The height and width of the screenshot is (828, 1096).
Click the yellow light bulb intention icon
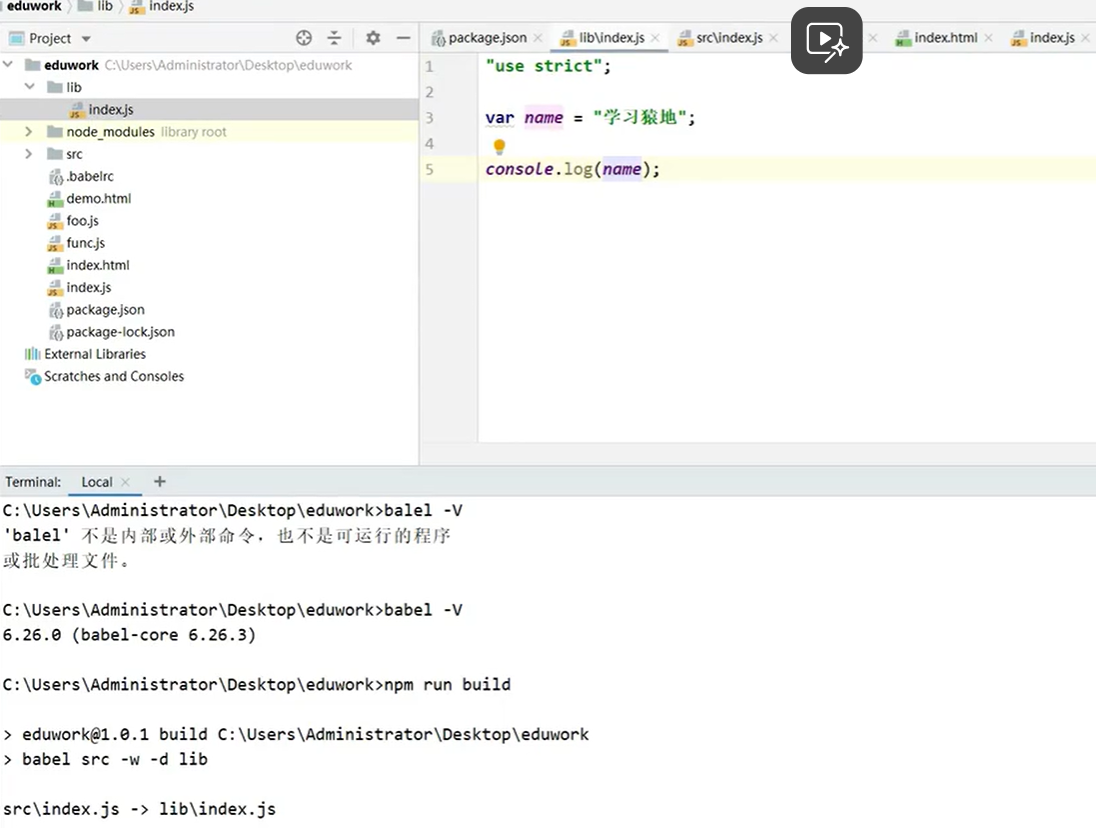(499, 146)
